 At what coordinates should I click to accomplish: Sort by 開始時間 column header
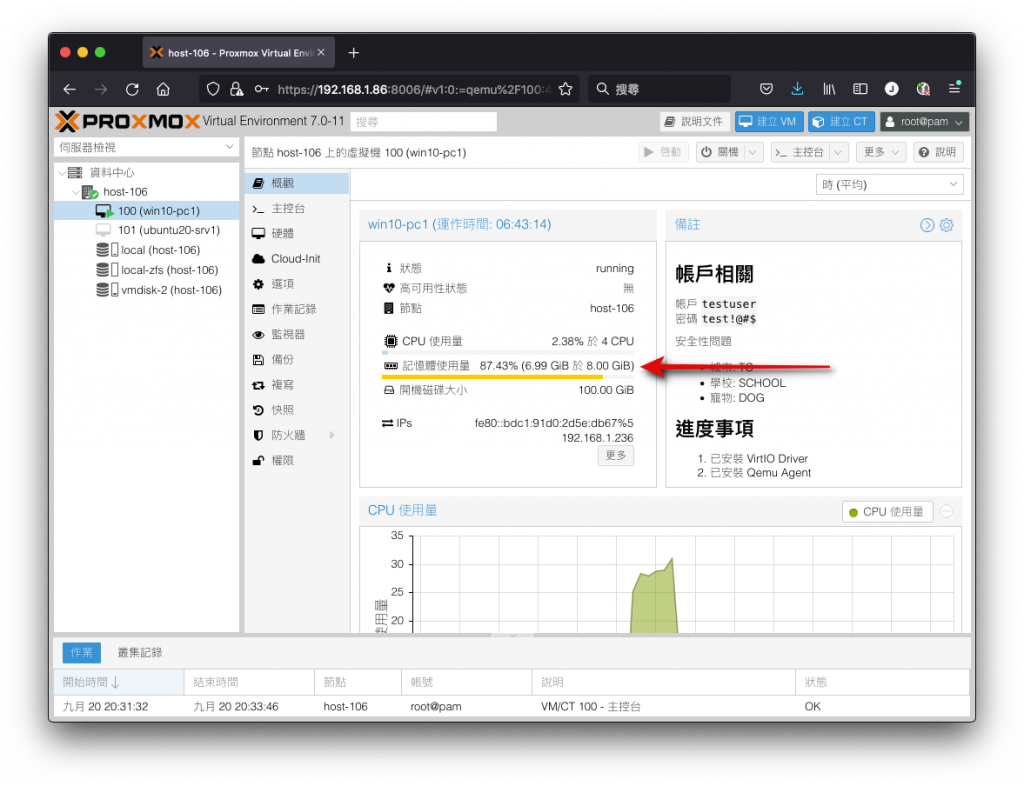(x=118, y=682)
